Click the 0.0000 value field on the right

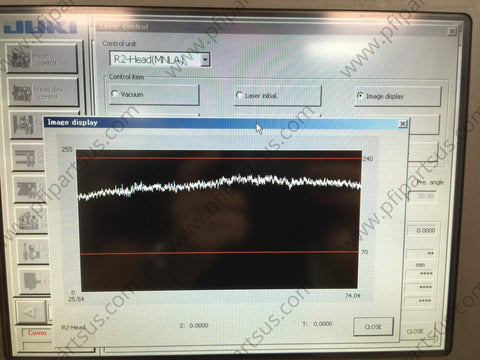(423, 230)
